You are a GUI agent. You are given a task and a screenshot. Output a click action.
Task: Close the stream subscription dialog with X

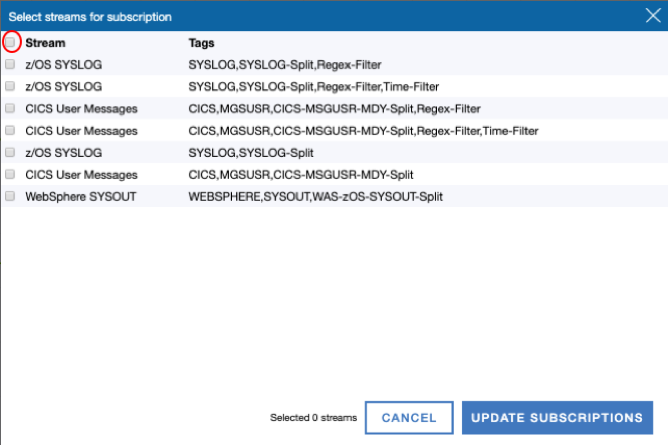pos(652,16)
